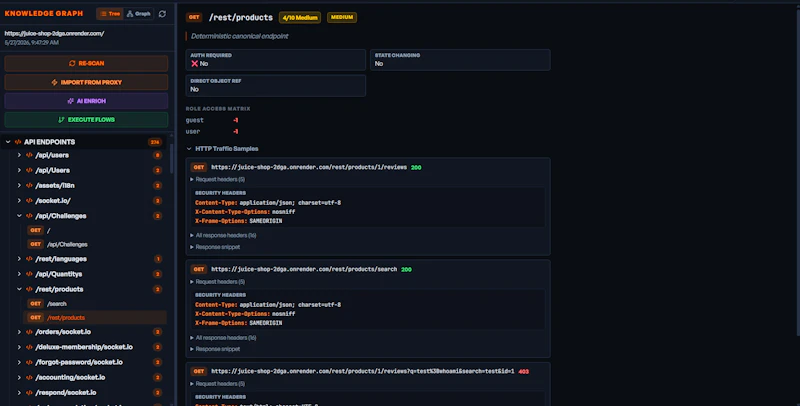Expand the /orders/socket.io node
The height and width of the screenshot is (406, 800).
coord(19,332)
